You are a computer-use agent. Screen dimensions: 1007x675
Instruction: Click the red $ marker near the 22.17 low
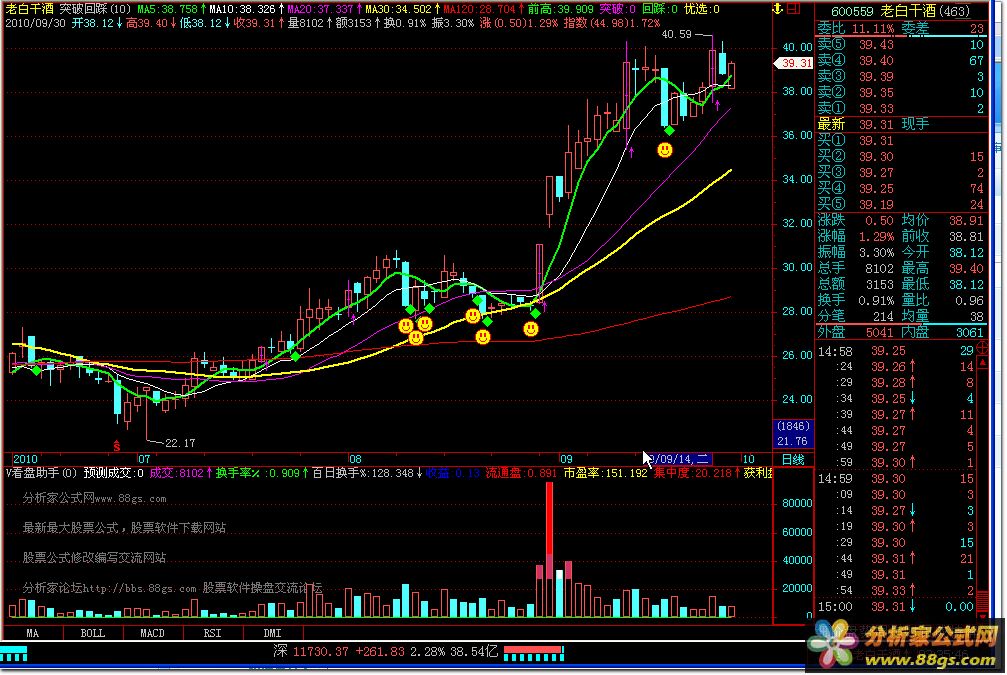(x=116, y=446)
